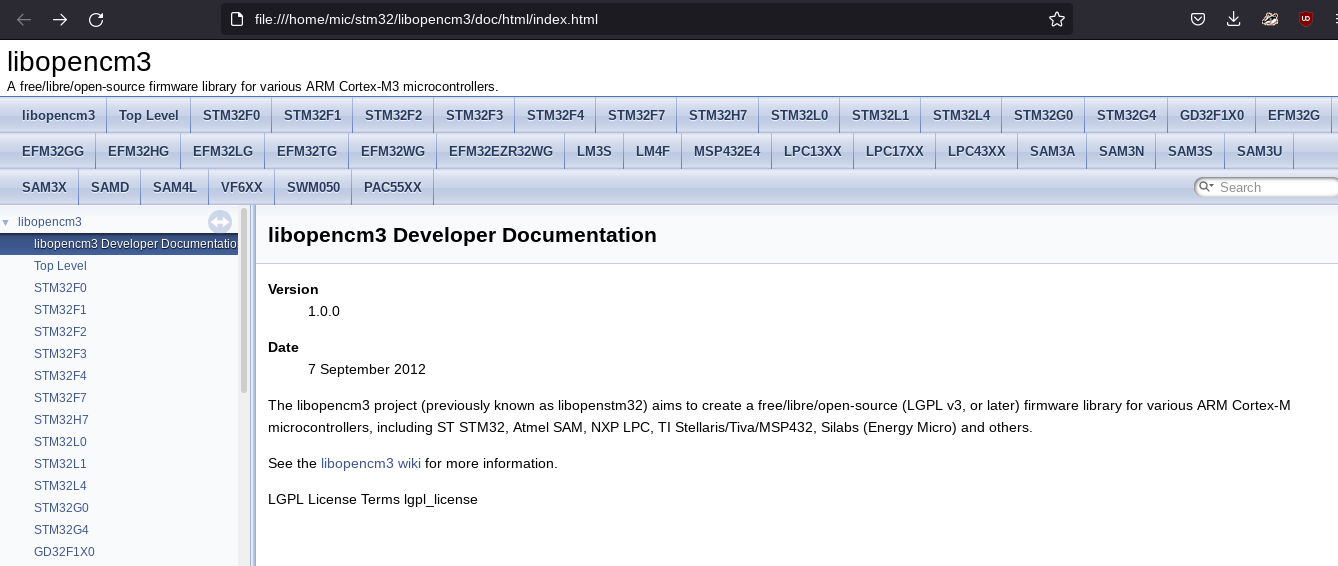Viewport: 1338px width, 566px height.
Task: Follow the libopencm3 wiki link
Action: pyautogui.click(x=370, y=463)
